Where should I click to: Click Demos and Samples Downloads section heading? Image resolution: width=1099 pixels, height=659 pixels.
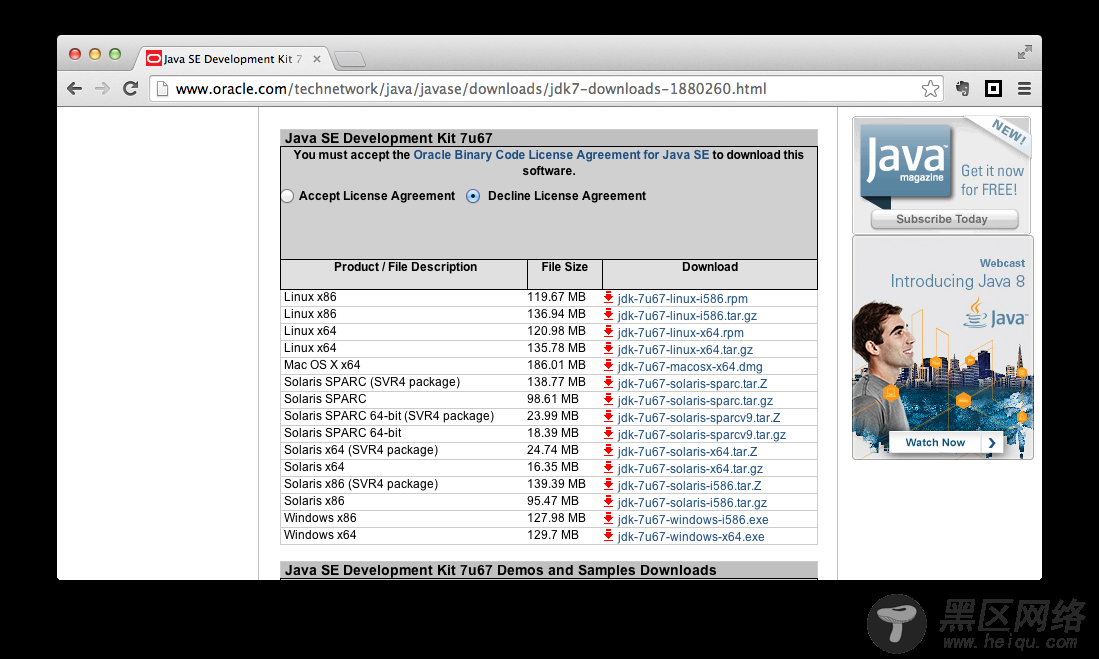click(x=500, y=570)
